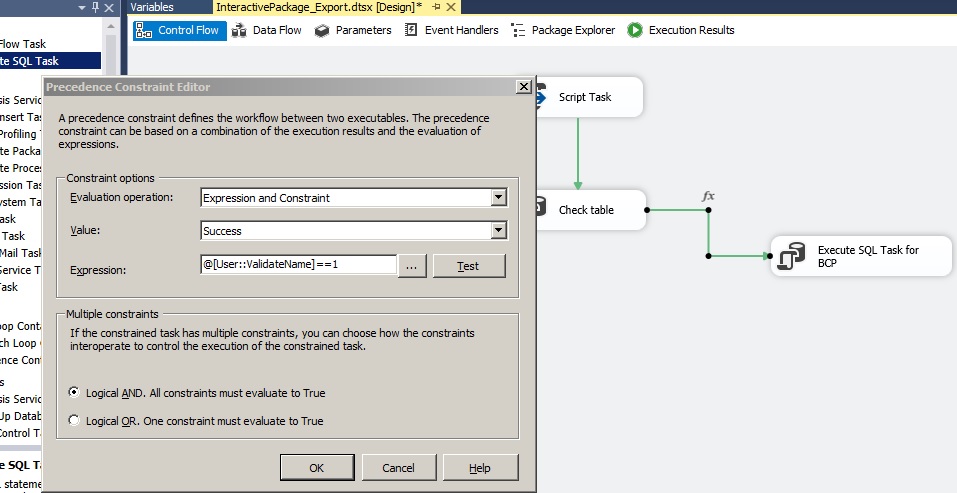Open the Value dropdown arrow
Image resolution: width=957 pixels, height=493 pixels.
tap(499, 231)
